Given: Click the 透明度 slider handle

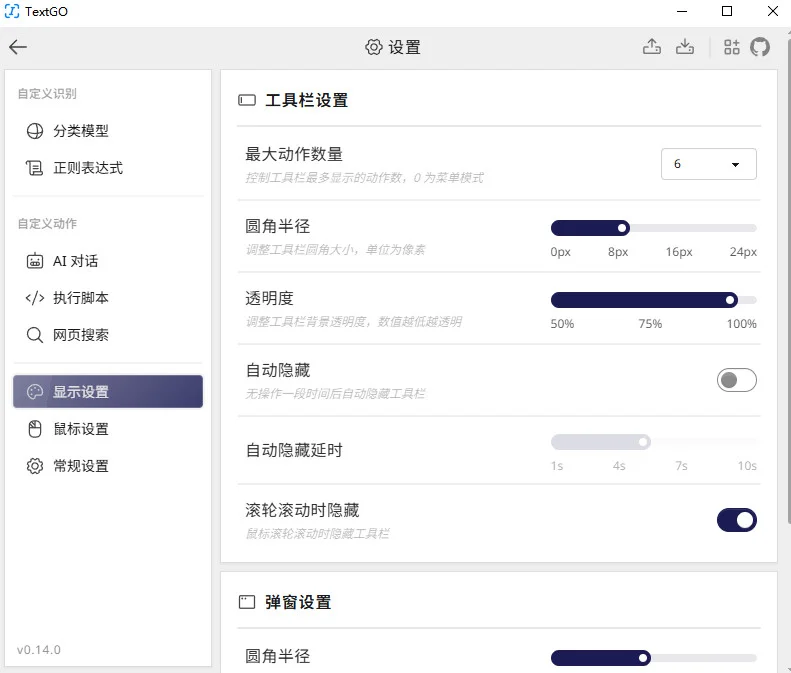Looking at the screenshot, I should click(x=730, y=300).
